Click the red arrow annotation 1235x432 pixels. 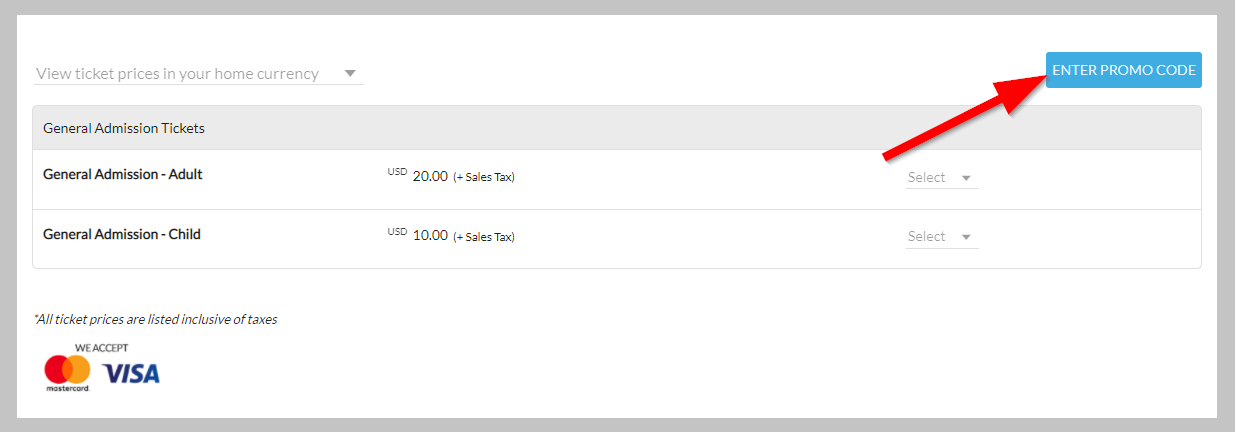tap(964, 108)
